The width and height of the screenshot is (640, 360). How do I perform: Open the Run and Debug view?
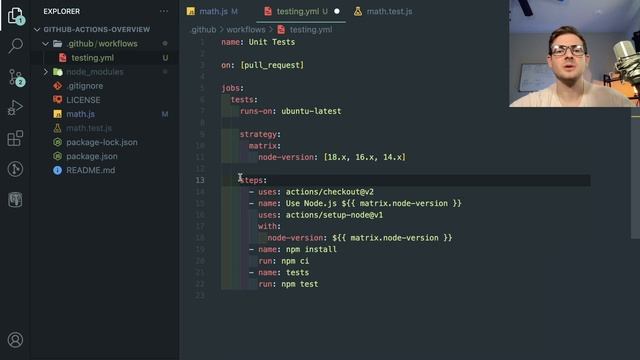pos(16,108)
